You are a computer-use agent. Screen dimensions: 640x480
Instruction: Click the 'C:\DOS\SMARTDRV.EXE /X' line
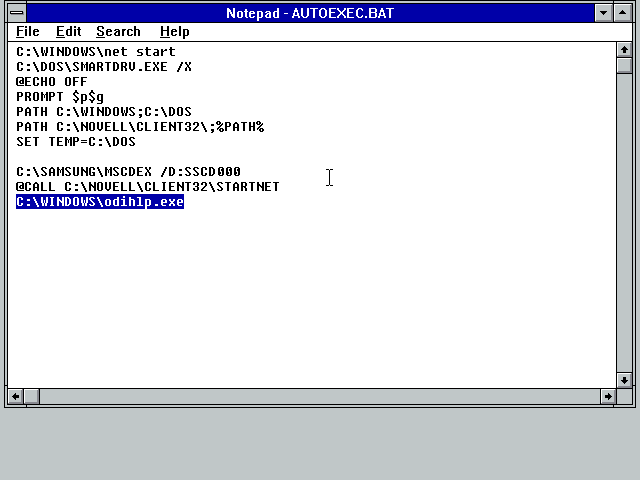pyautogui.click(x=104, y=67)
